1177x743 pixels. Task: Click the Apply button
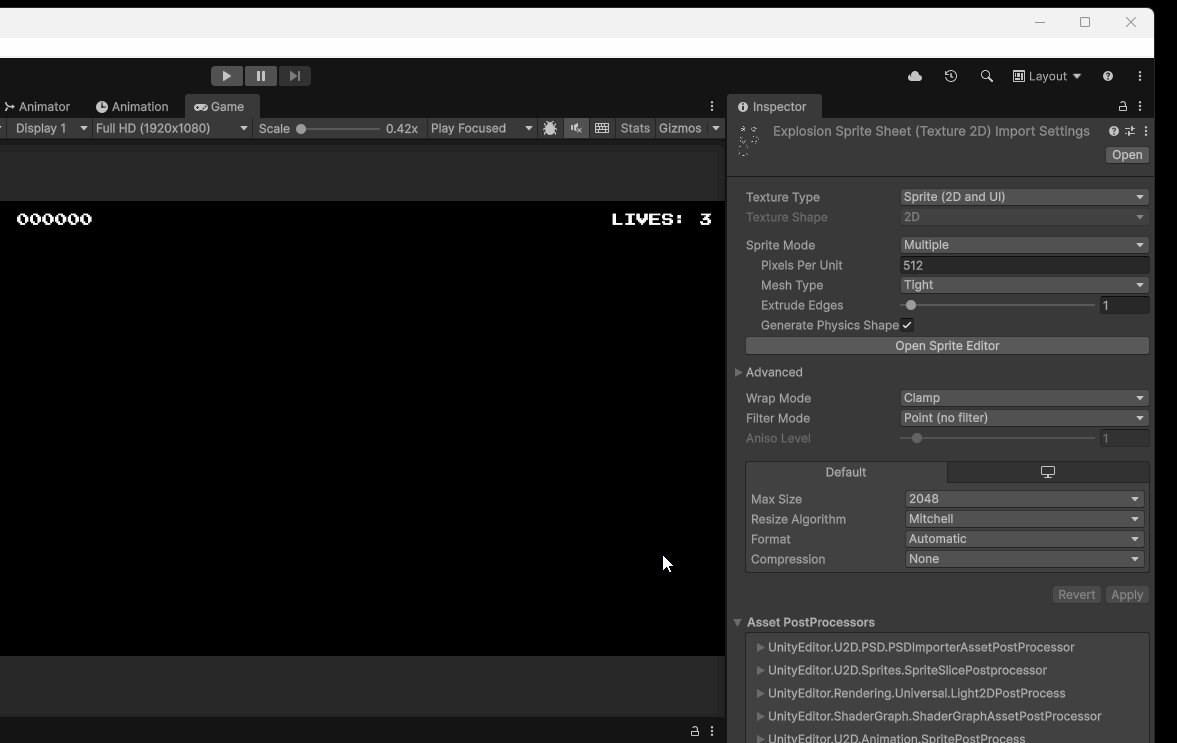[x=1127, y=594]
